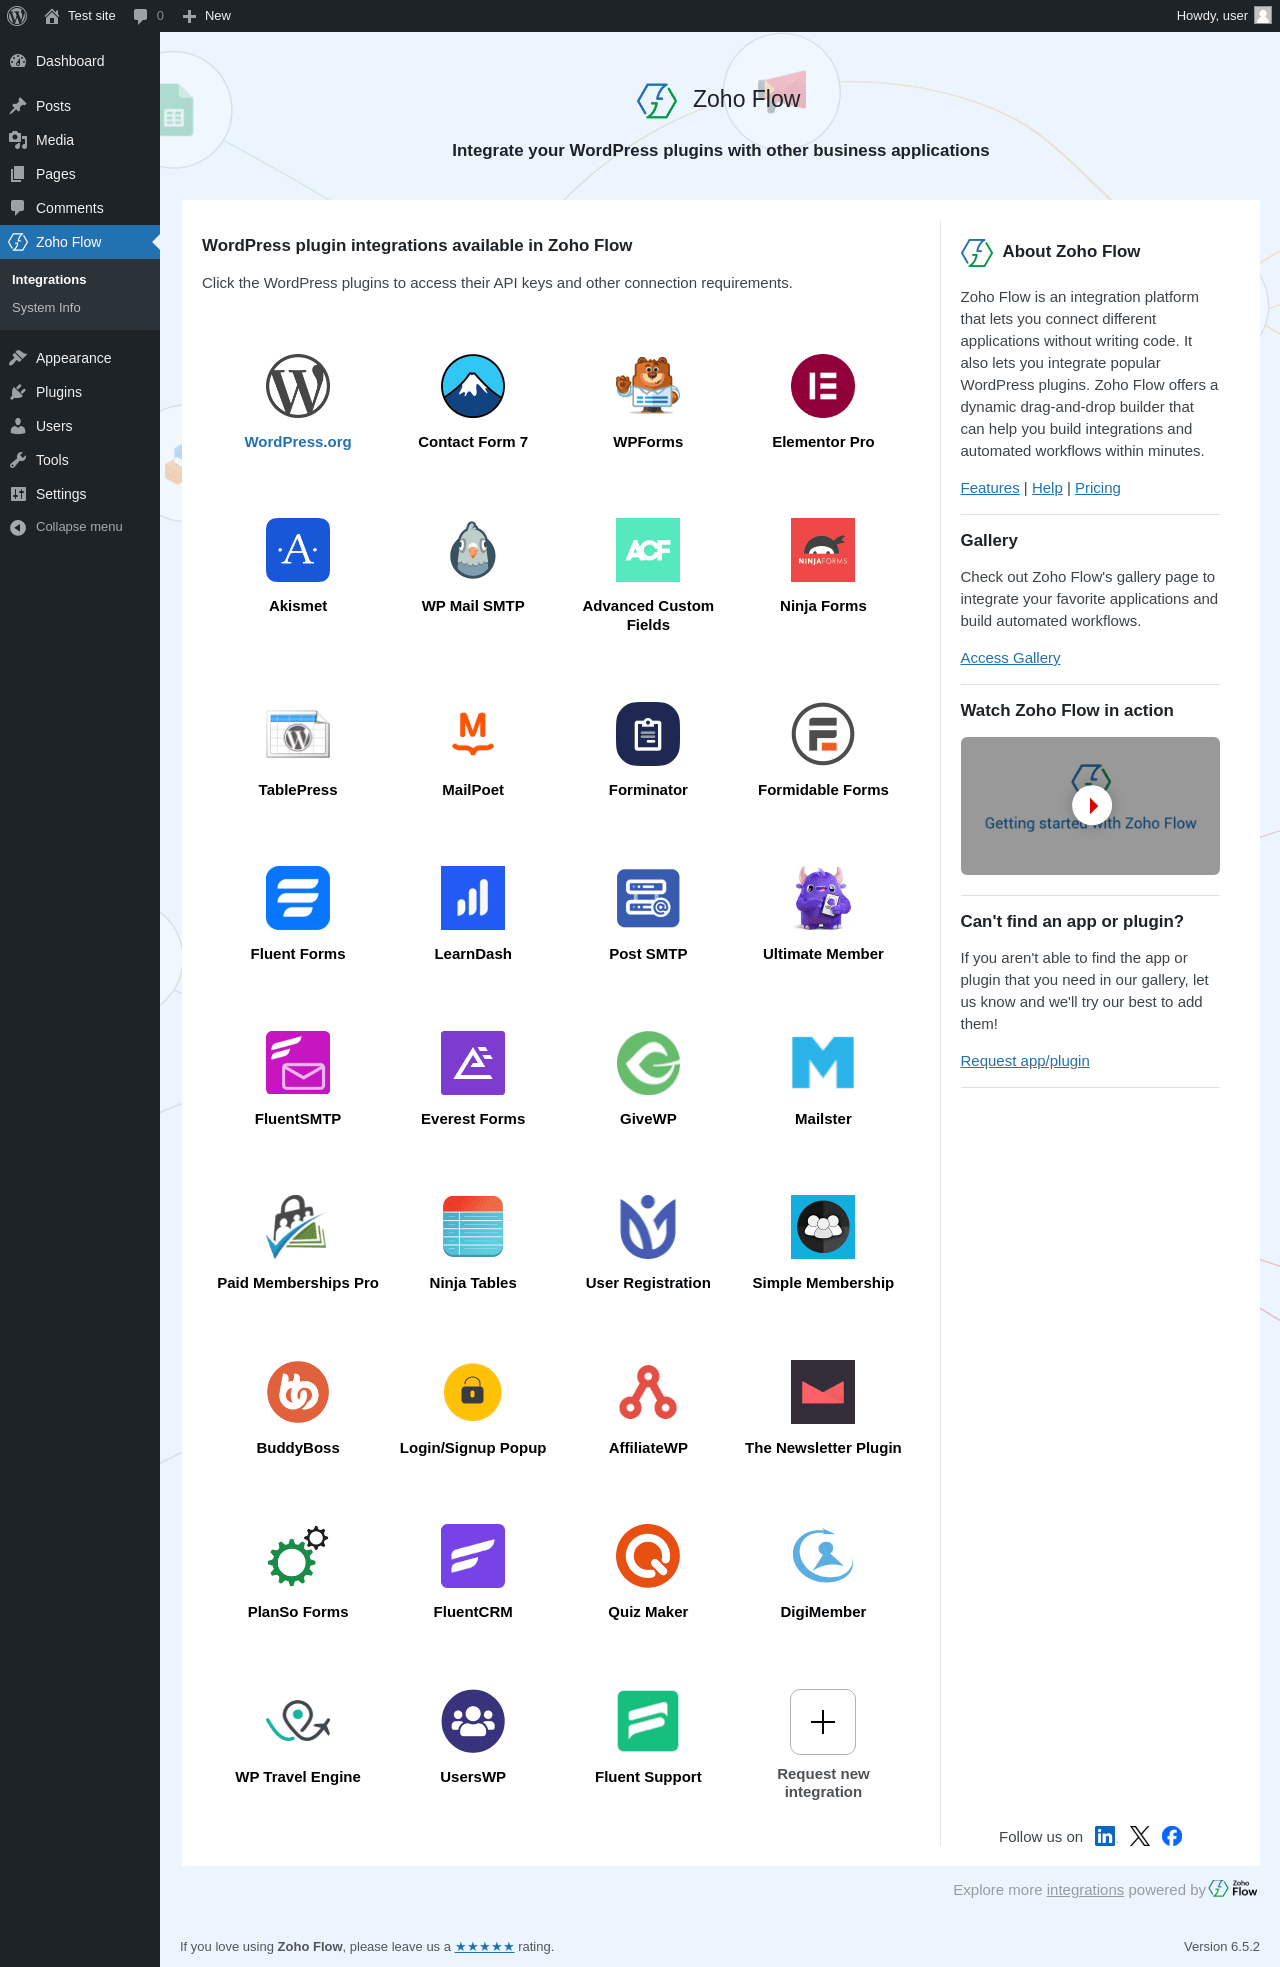Open the Comments sidebar menu

pos(80,208)
